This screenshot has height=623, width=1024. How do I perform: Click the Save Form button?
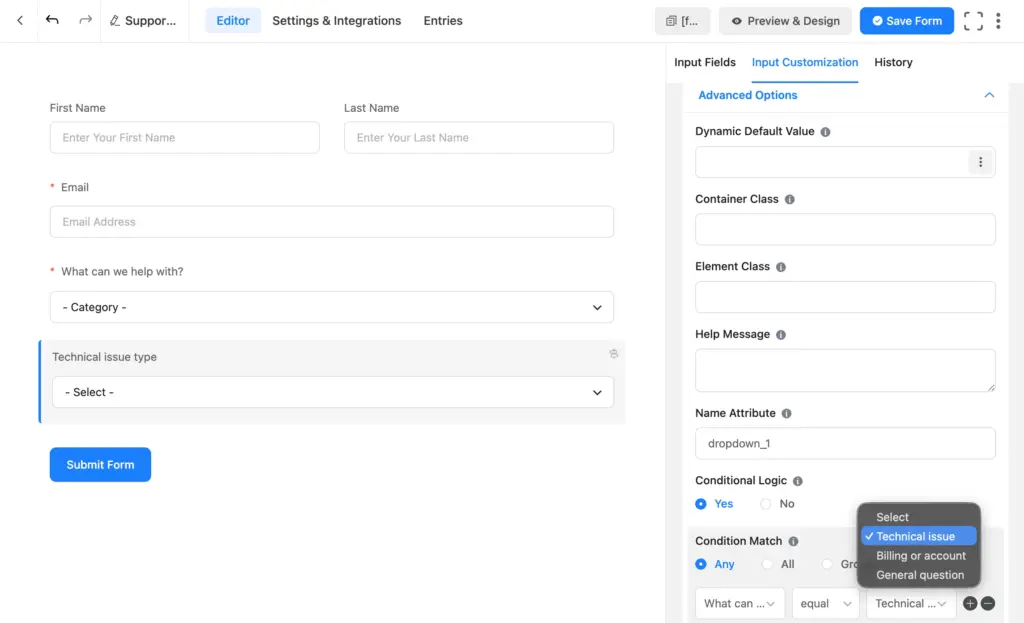(x=906, y=21)
